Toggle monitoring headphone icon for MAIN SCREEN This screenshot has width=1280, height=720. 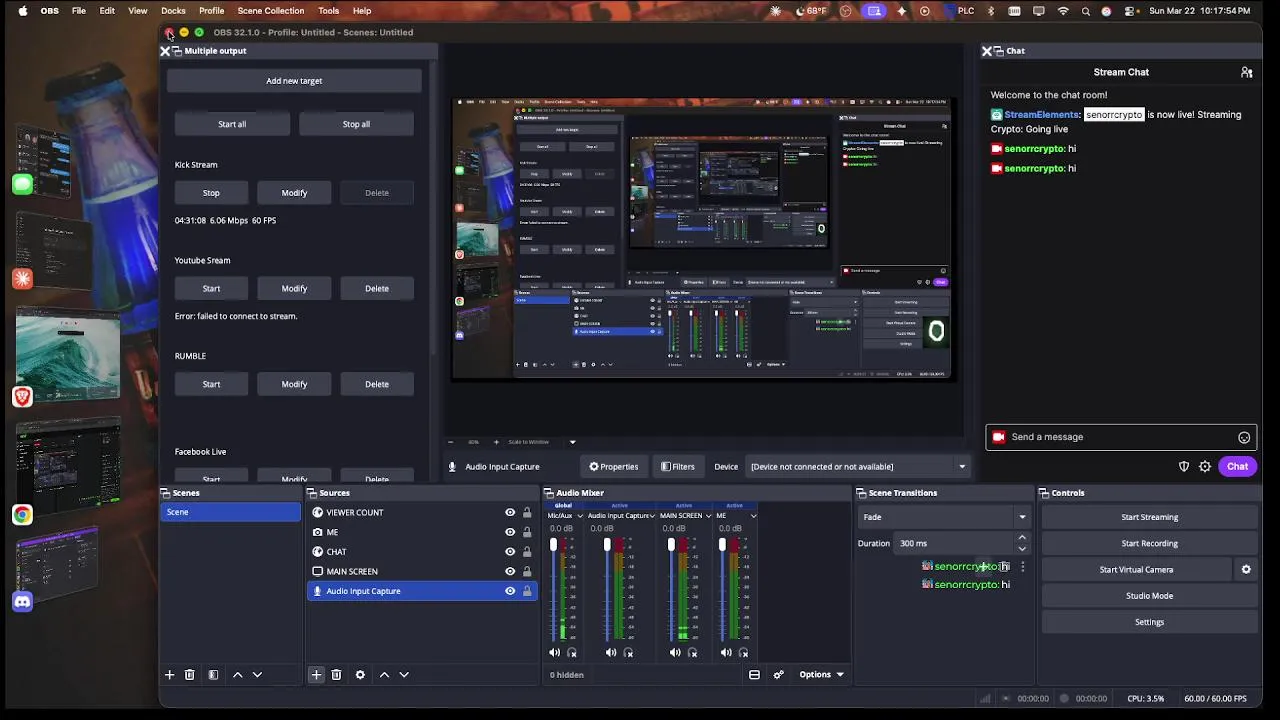(x=692, y=653)
